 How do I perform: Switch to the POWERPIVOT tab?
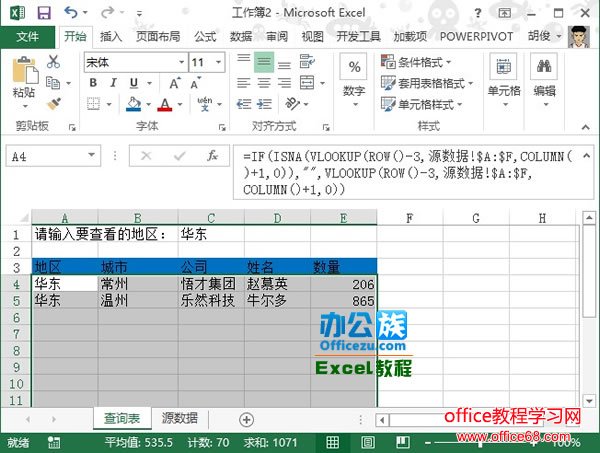click(476, 37)
